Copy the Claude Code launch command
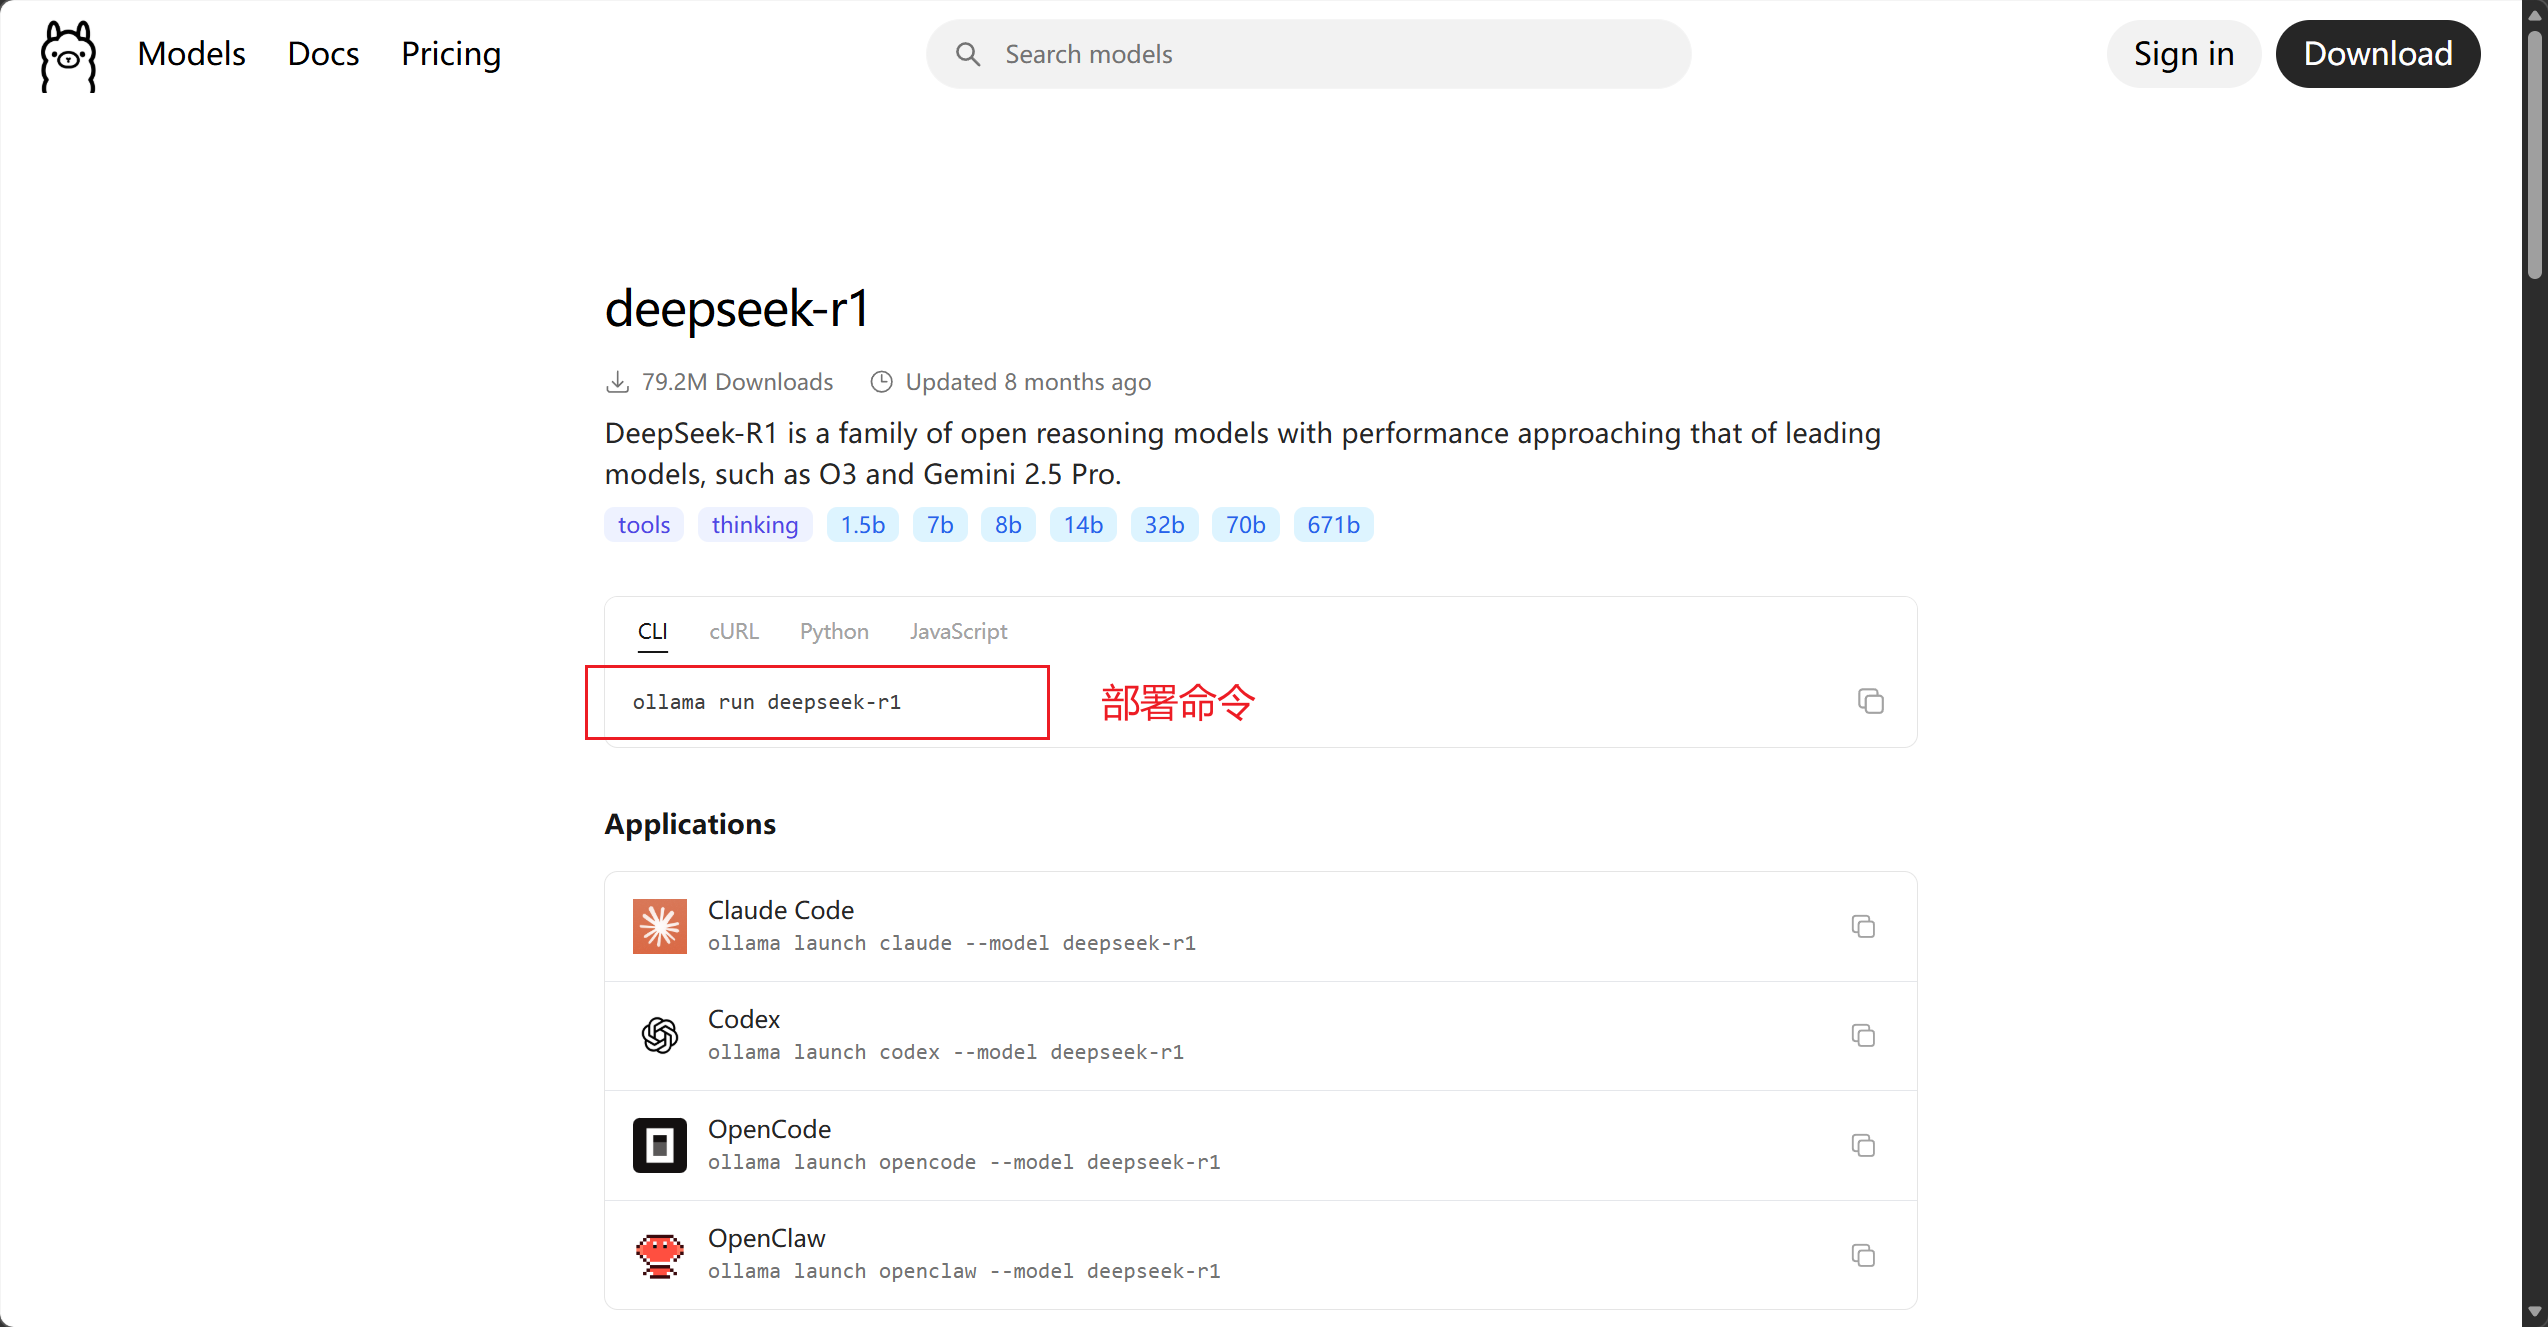 1862,926
